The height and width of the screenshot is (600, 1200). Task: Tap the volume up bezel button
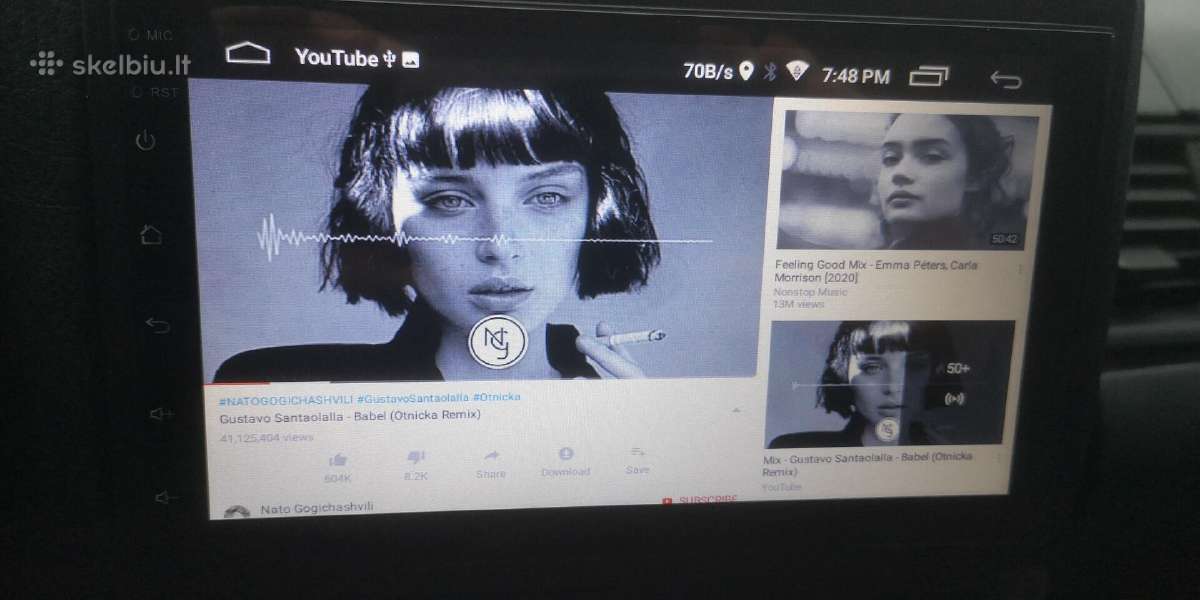(x=161, y=413)
